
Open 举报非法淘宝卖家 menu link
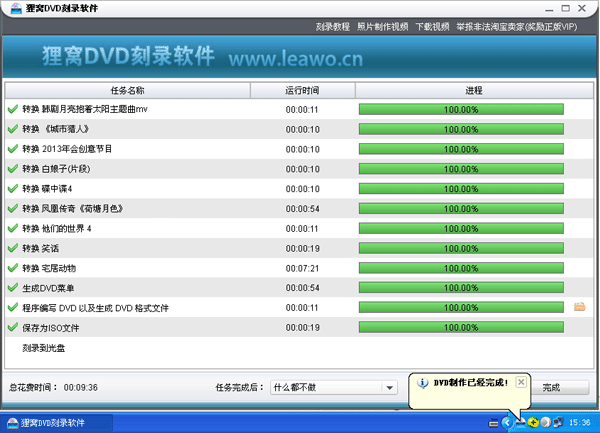pos(517,27)
